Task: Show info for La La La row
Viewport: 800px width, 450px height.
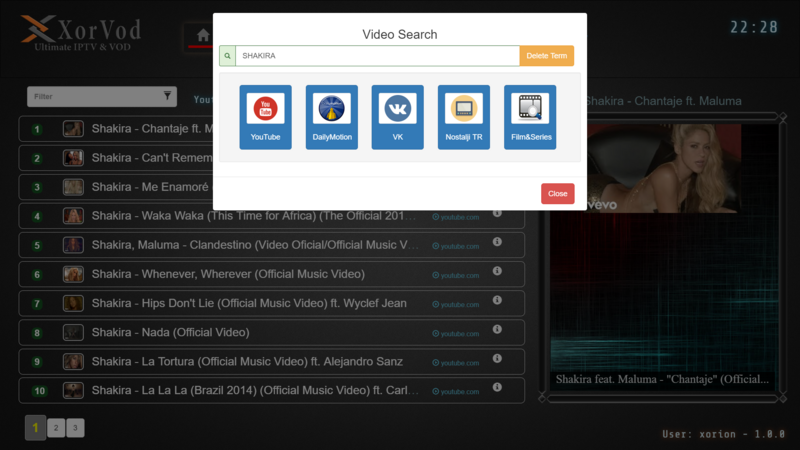Action: pyautogui.click(x=497, y=387)
